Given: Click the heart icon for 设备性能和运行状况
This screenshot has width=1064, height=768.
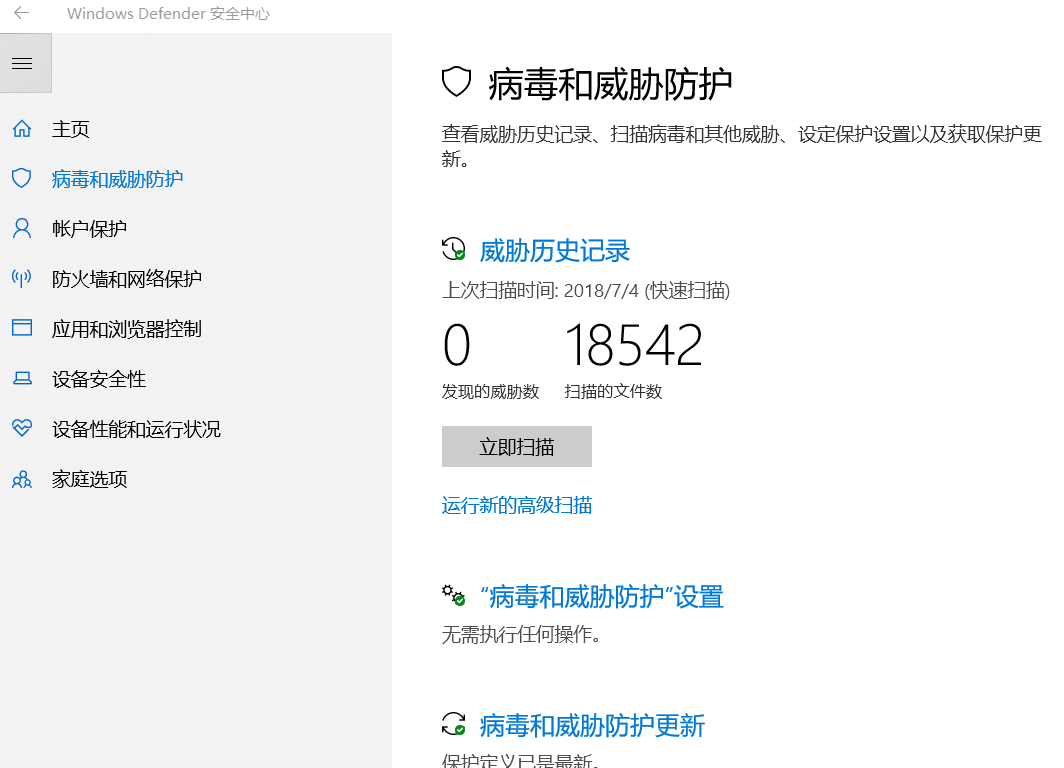Looking at the screenshot, I should coord(22,428).
